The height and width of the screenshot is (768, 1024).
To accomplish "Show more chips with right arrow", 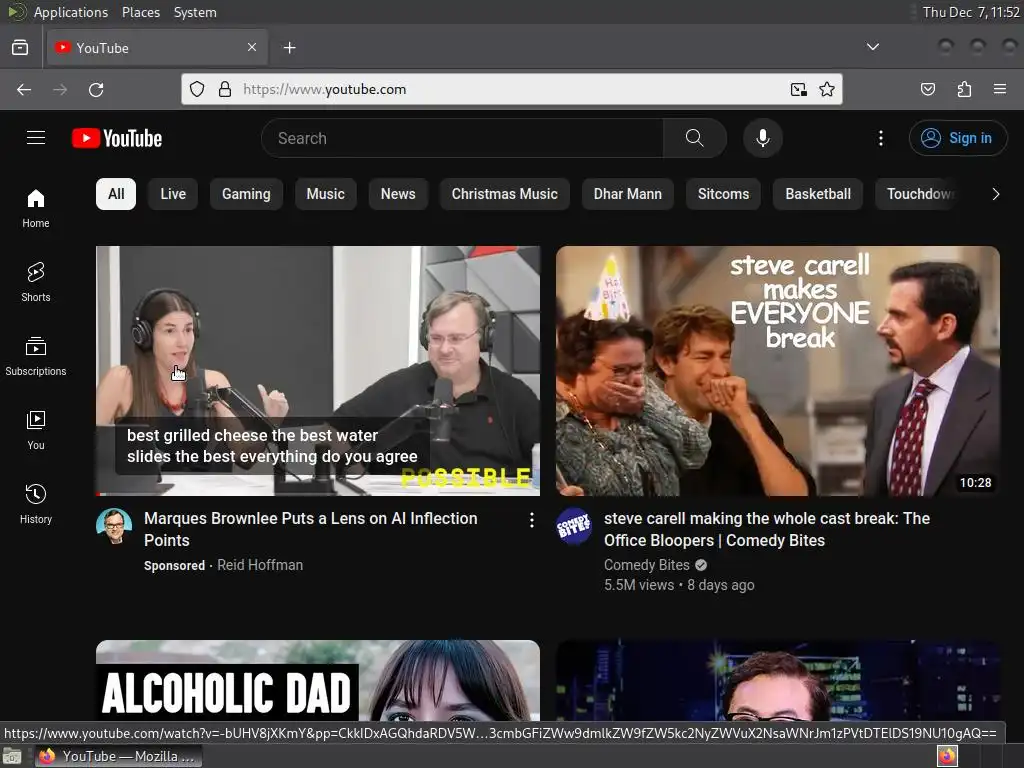I will pos(995,194).
